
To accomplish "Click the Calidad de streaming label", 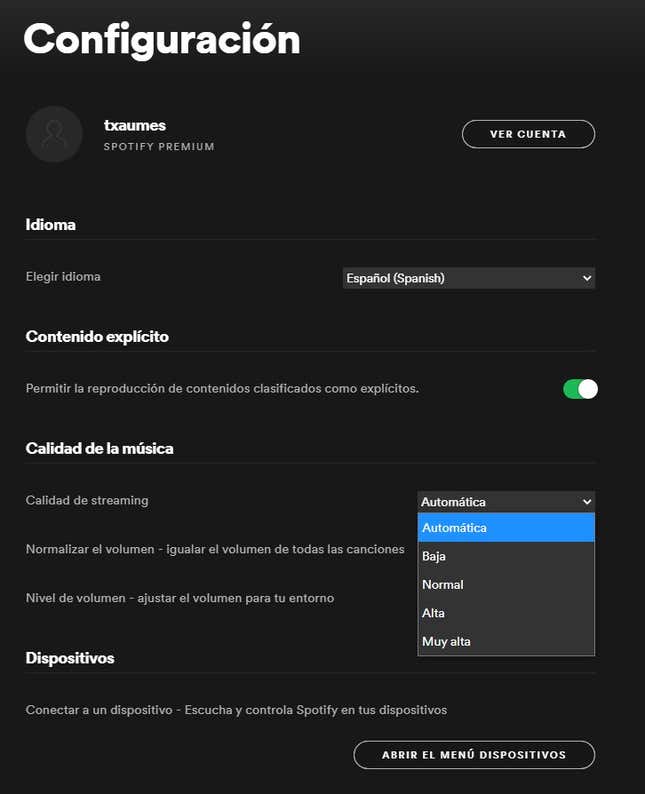I will pyautogui.click(x=87, y=500).
